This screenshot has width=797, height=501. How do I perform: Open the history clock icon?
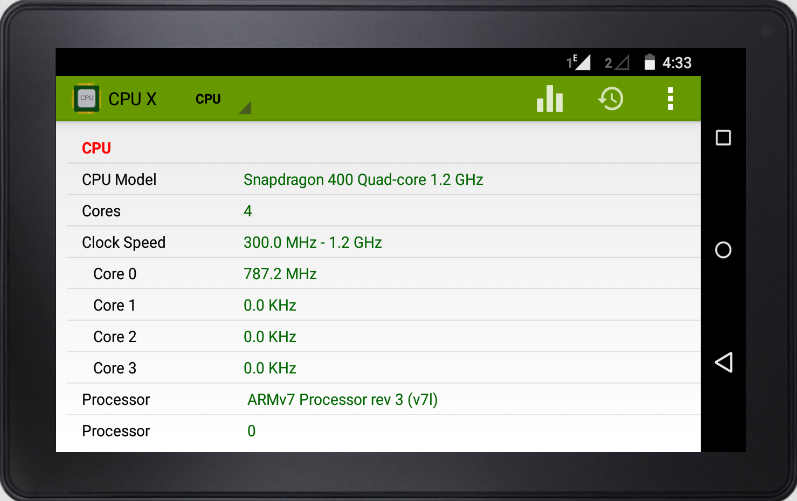click(610, 99)
